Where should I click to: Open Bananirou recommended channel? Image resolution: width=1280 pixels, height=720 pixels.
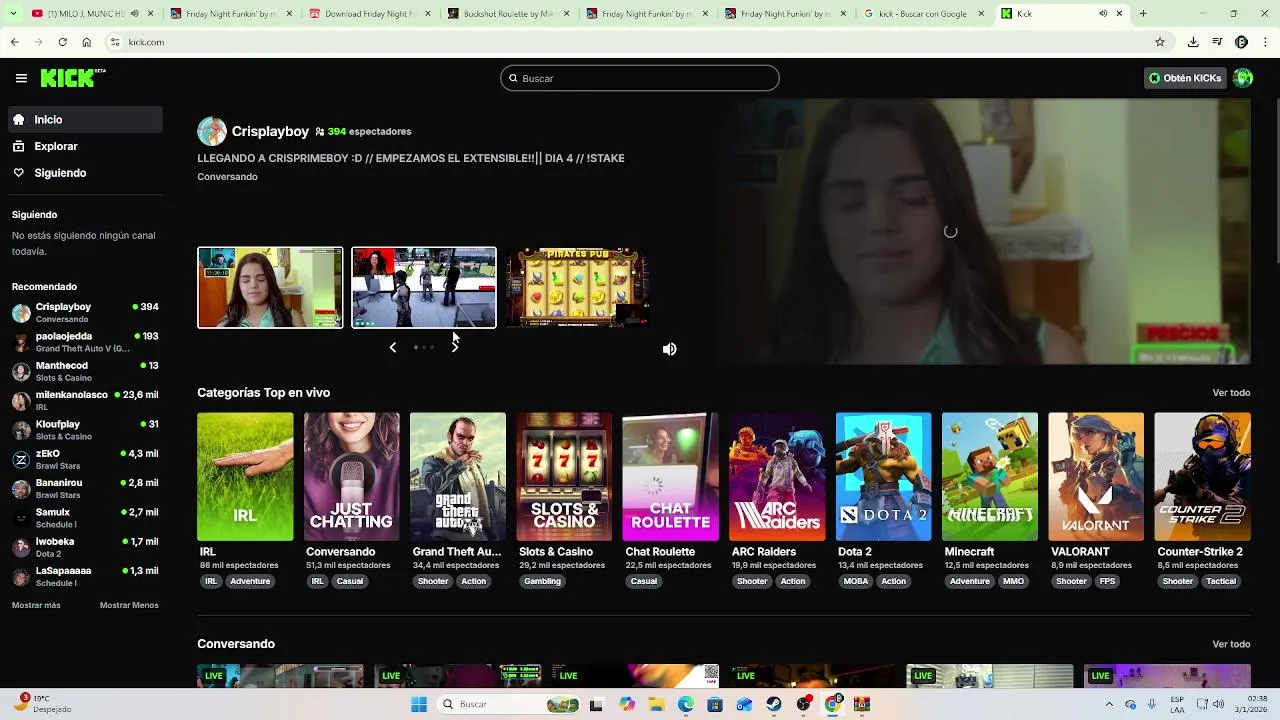coord(85,488)
